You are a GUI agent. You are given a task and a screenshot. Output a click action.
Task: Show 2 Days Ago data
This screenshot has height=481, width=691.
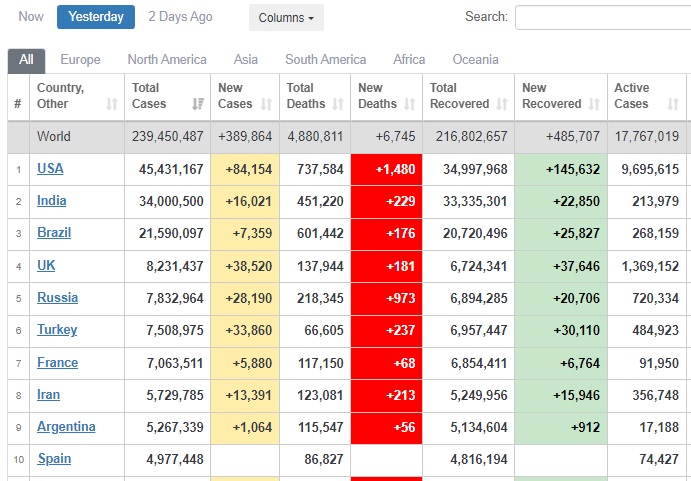pos(180,17)
